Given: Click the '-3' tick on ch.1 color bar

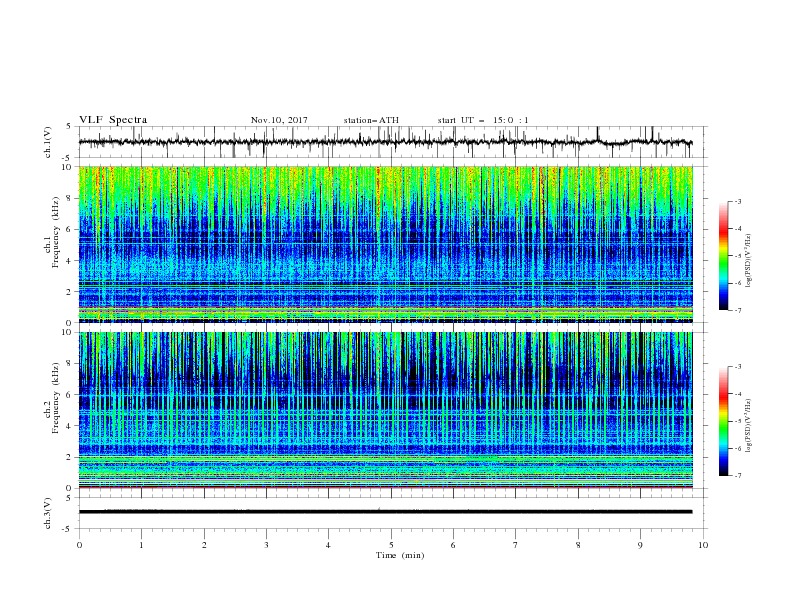Looking at the screenshot, I should pos(738,201).
